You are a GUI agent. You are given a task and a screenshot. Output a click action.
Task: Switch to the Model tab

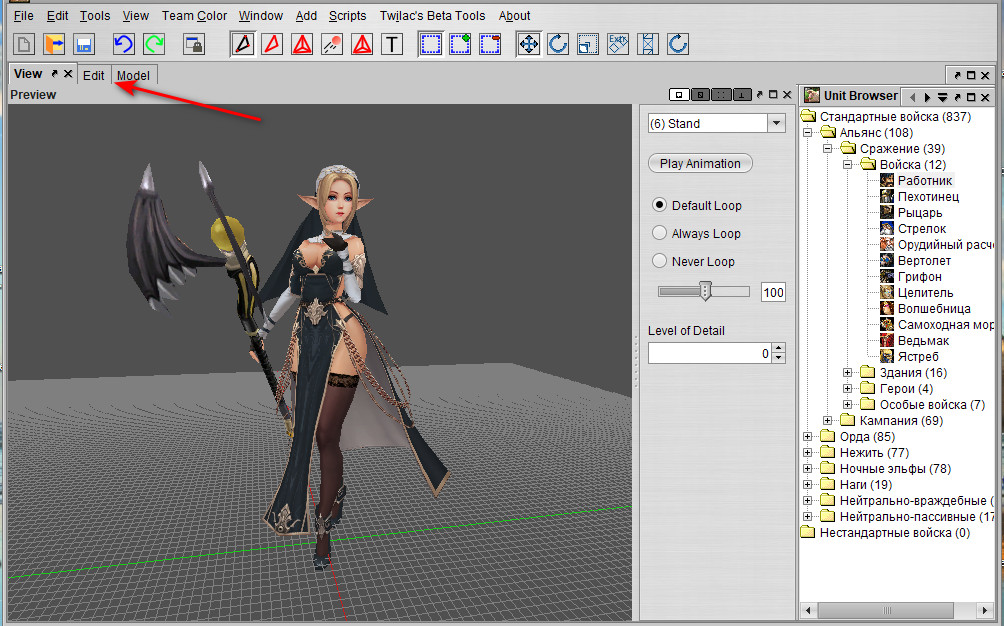(133, 76)
